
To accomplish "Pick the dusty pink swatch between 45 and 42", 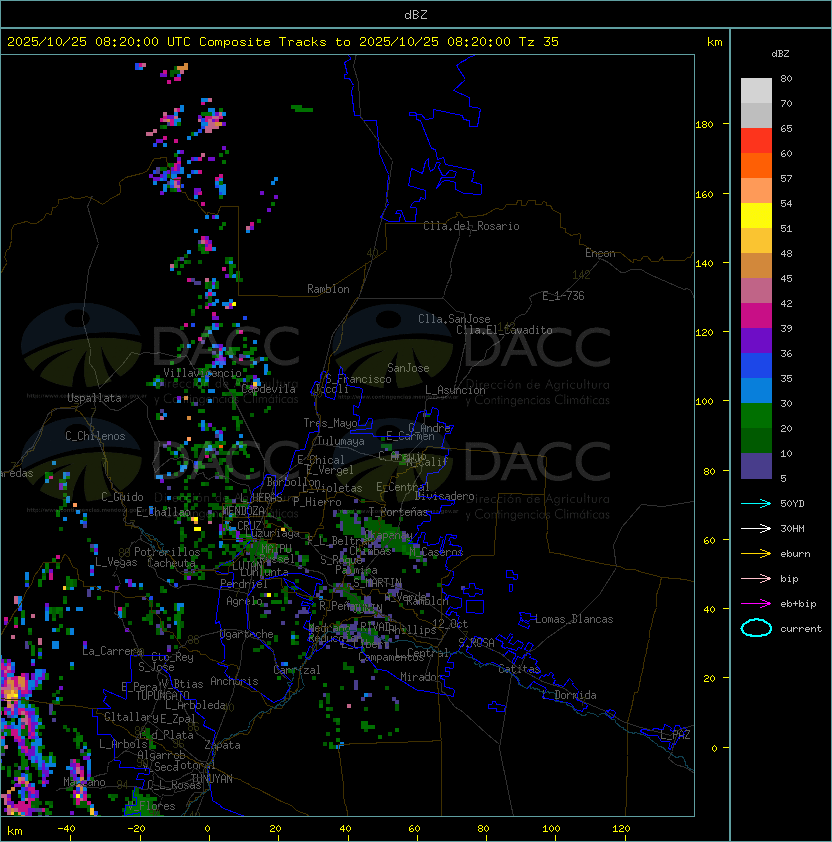I will 756,291.
